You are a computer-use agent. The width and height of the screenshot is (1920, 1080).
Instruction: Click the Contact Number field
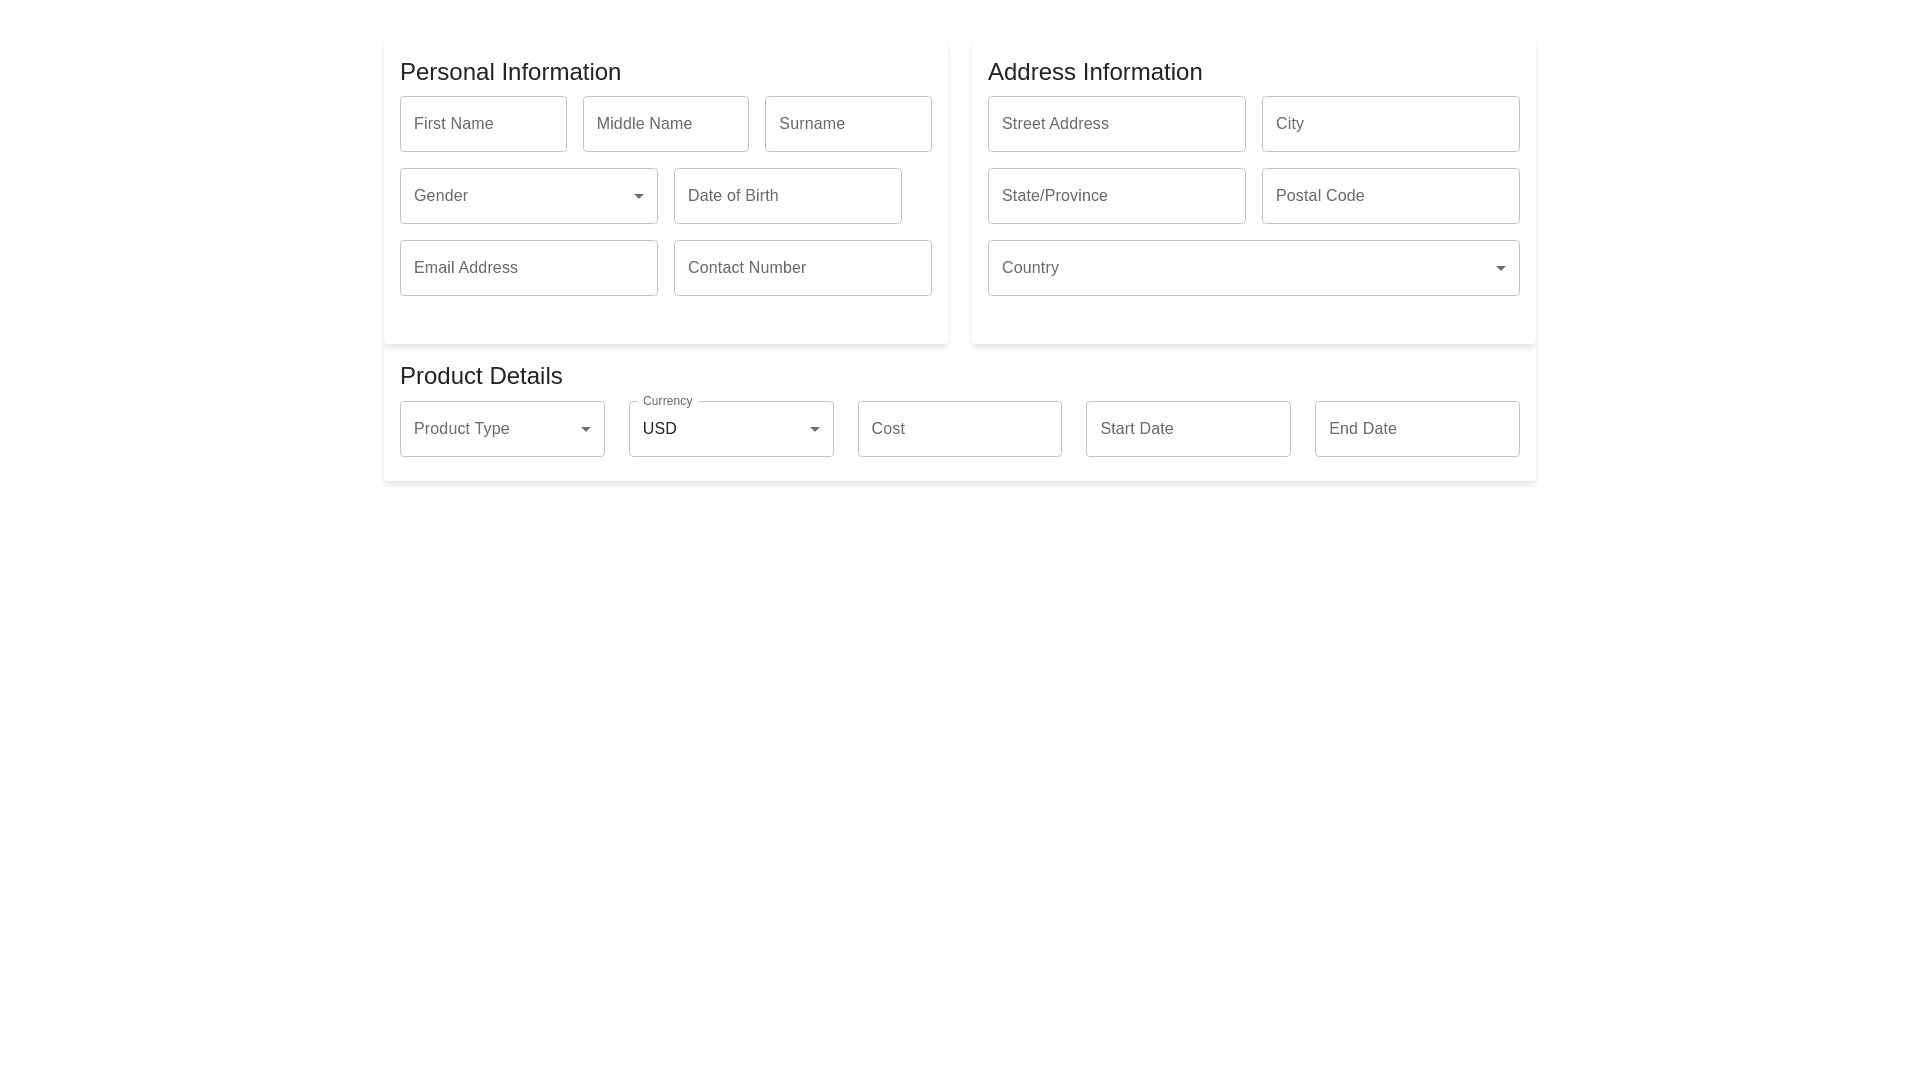pyautogui.click(x=802, y=268)
